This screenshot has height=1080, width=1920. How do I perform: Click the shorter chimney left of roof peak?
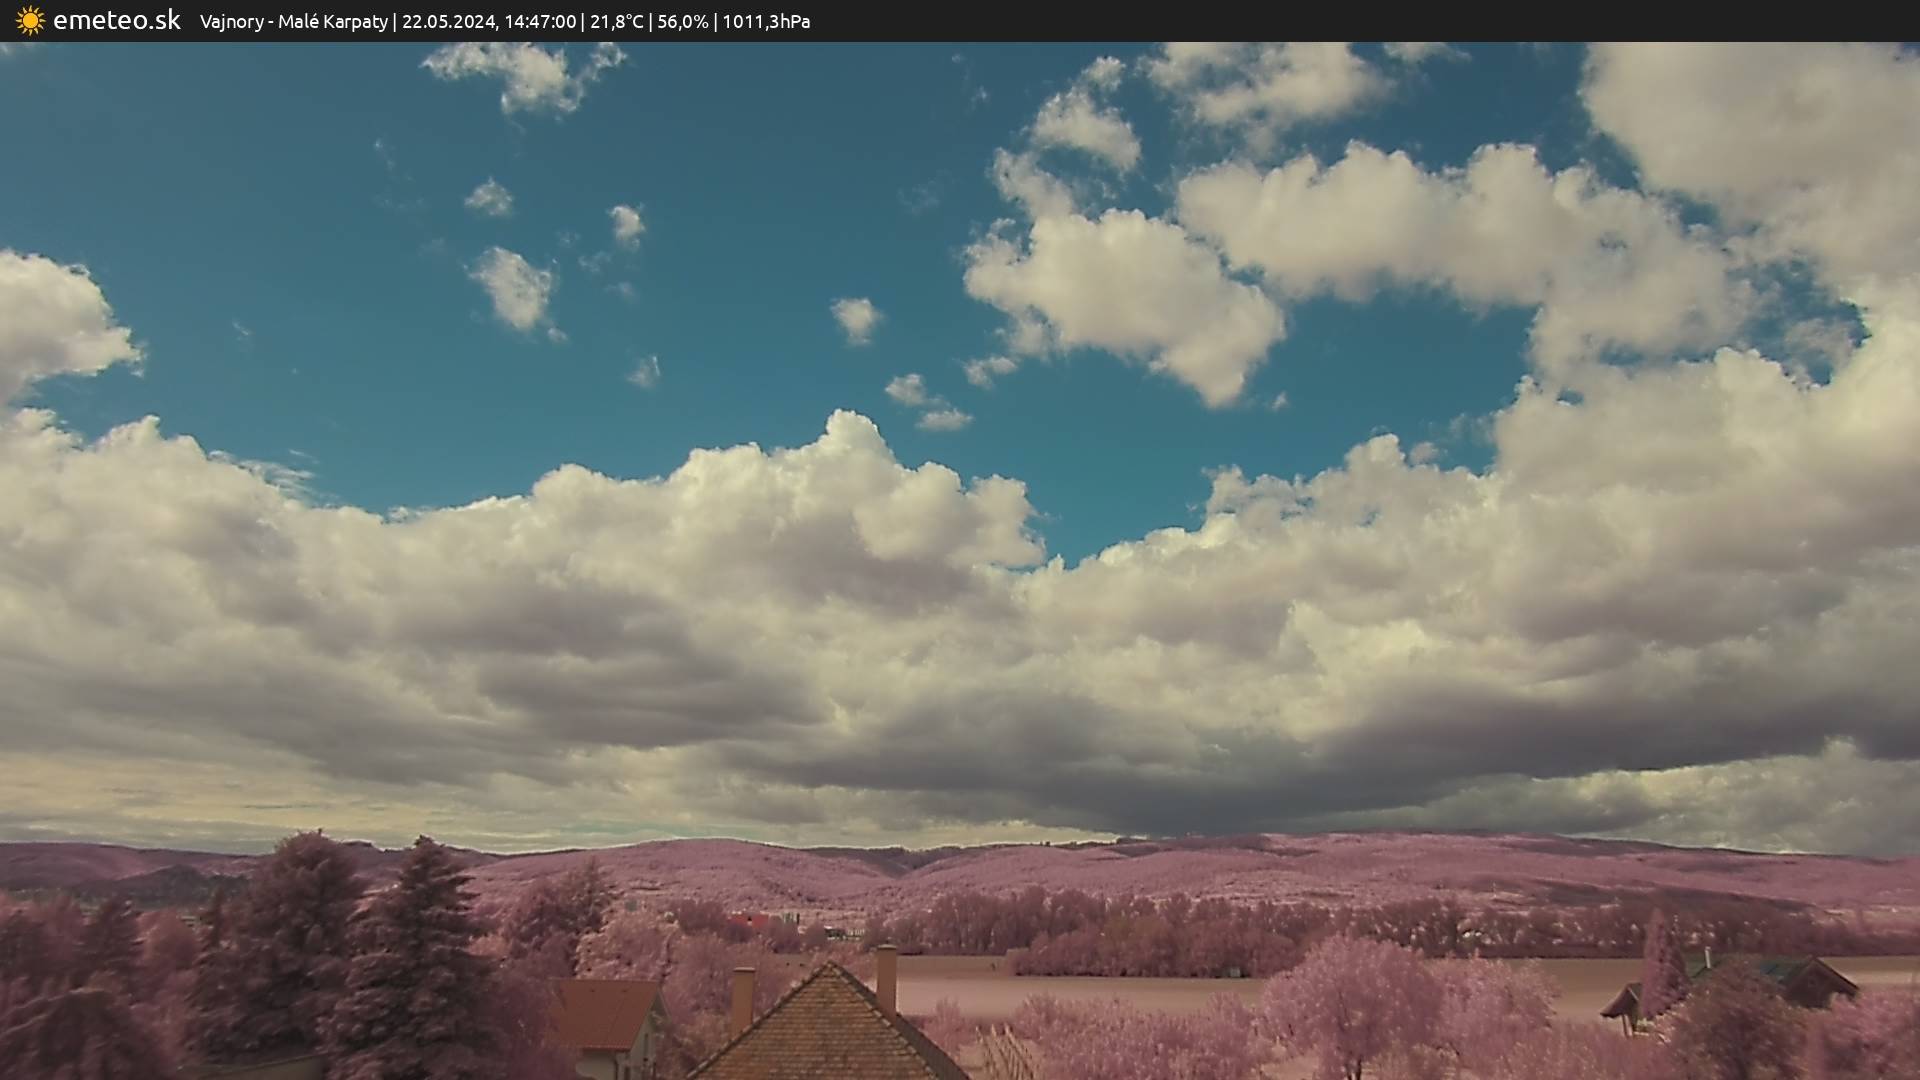click(x=742, y=998)
